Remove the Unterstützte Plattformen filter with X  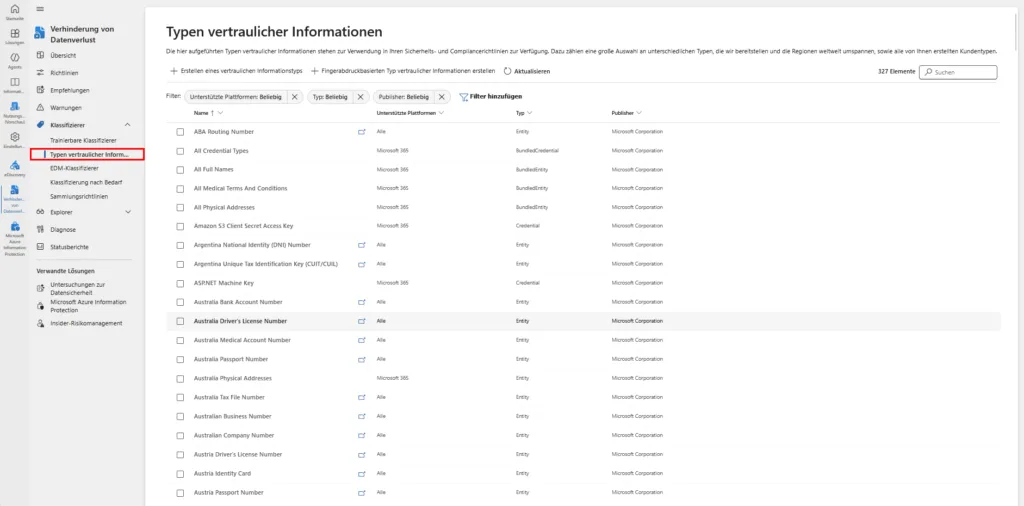[295, 97]
